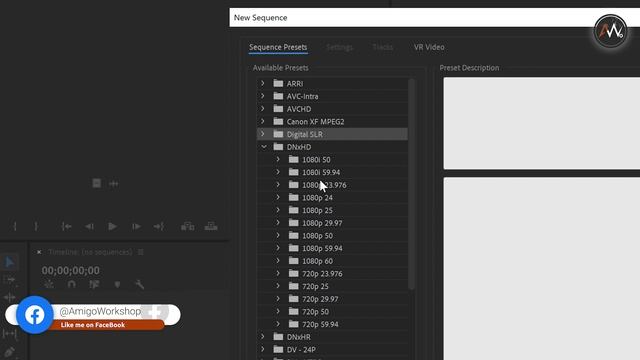Go to In point in the monitor

pyautogui.click(x=67, y=226)
